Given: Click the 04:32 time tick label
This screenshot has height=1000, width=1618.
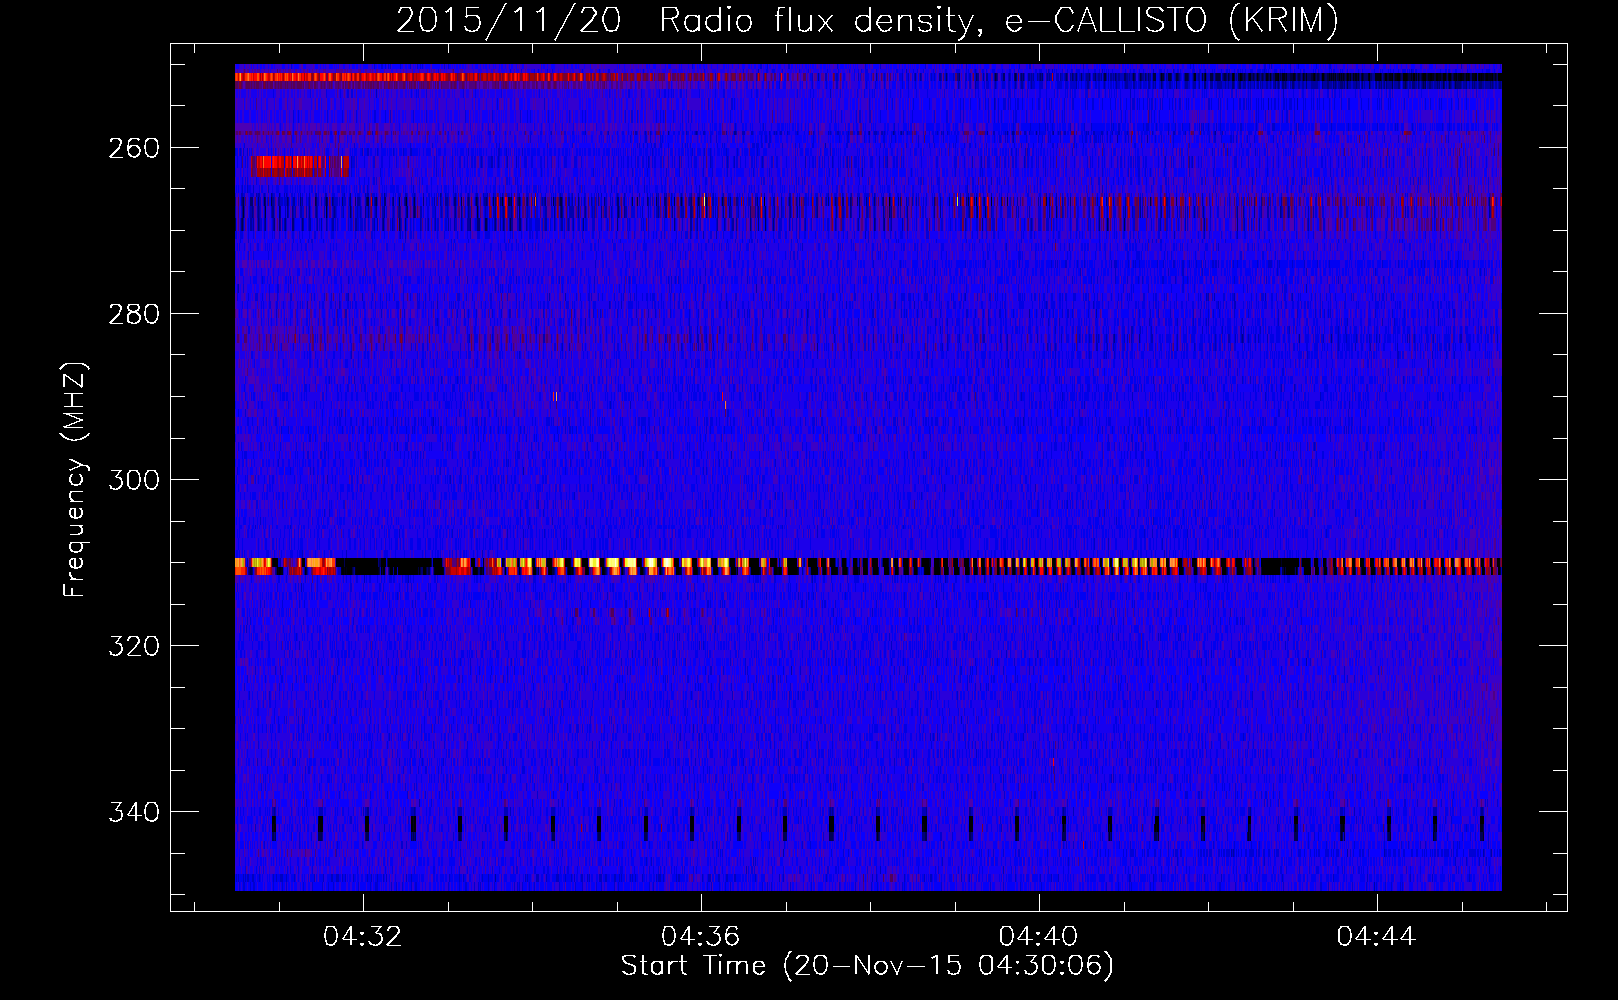Looking at the screenshot, I should pyautogui.click(x=363, y=937).
